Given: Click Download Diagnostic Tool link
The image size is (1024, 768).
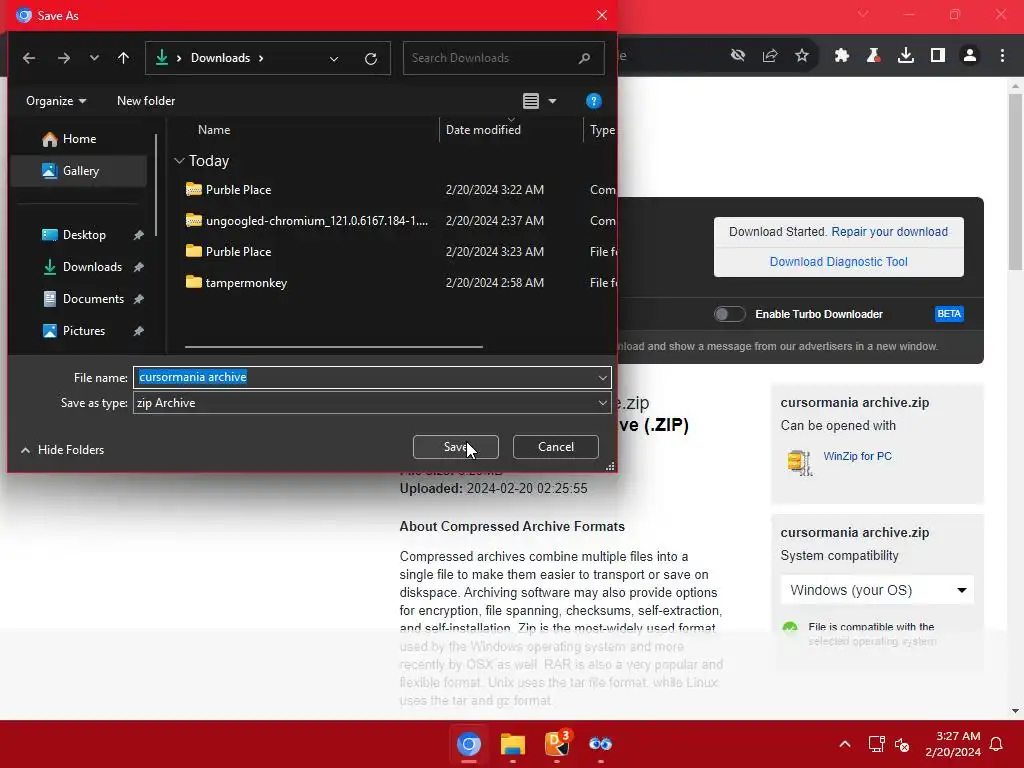Looking at the screenshot, I should (839, 262).
